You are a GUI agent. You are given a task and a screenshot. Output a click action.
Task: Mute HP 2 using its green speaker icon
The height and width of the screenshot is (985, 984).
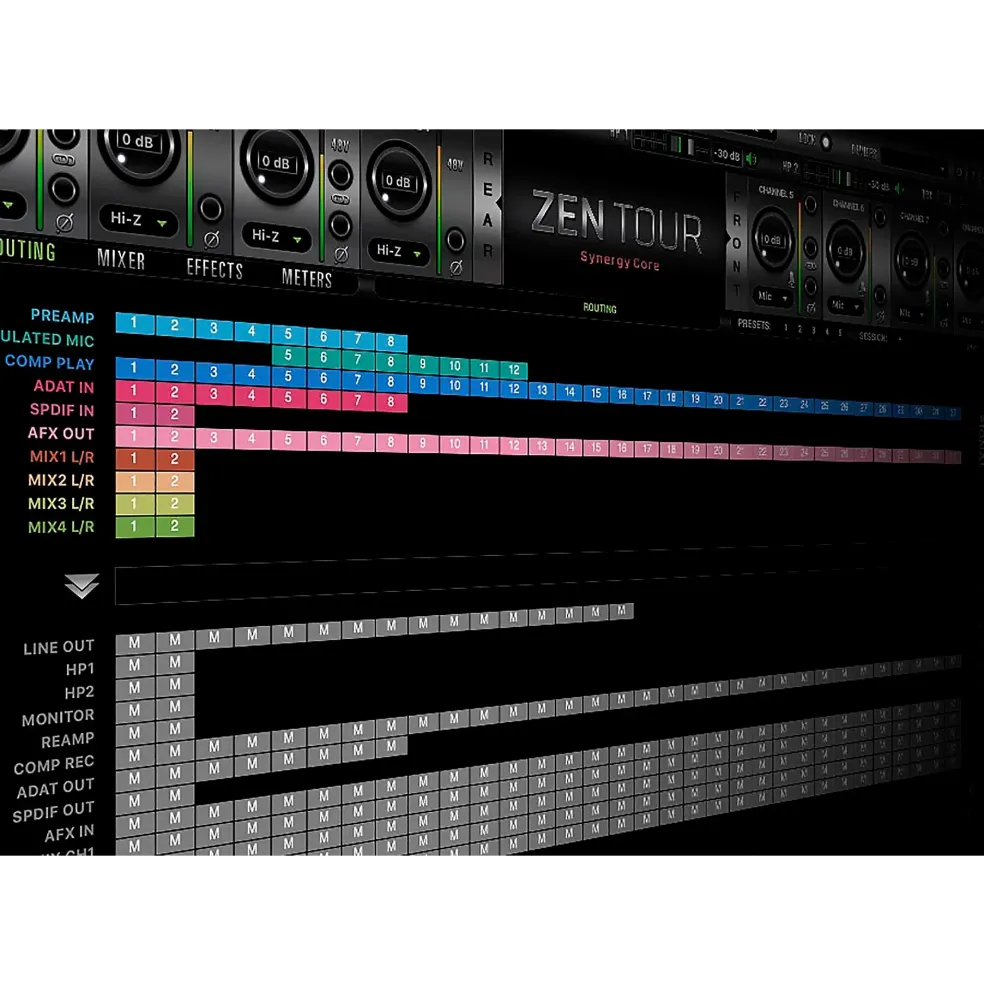[x=900, y=188]
